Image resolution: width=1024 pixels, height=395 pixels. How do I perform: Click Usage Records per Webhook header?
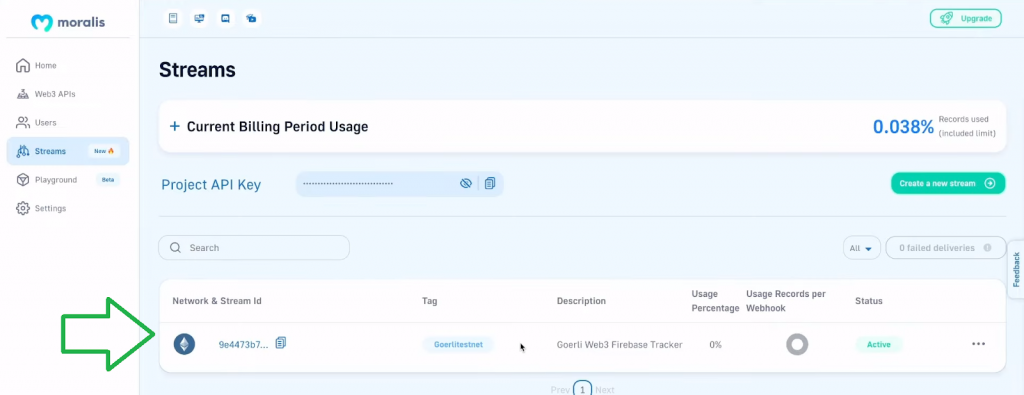click(786, 301)
